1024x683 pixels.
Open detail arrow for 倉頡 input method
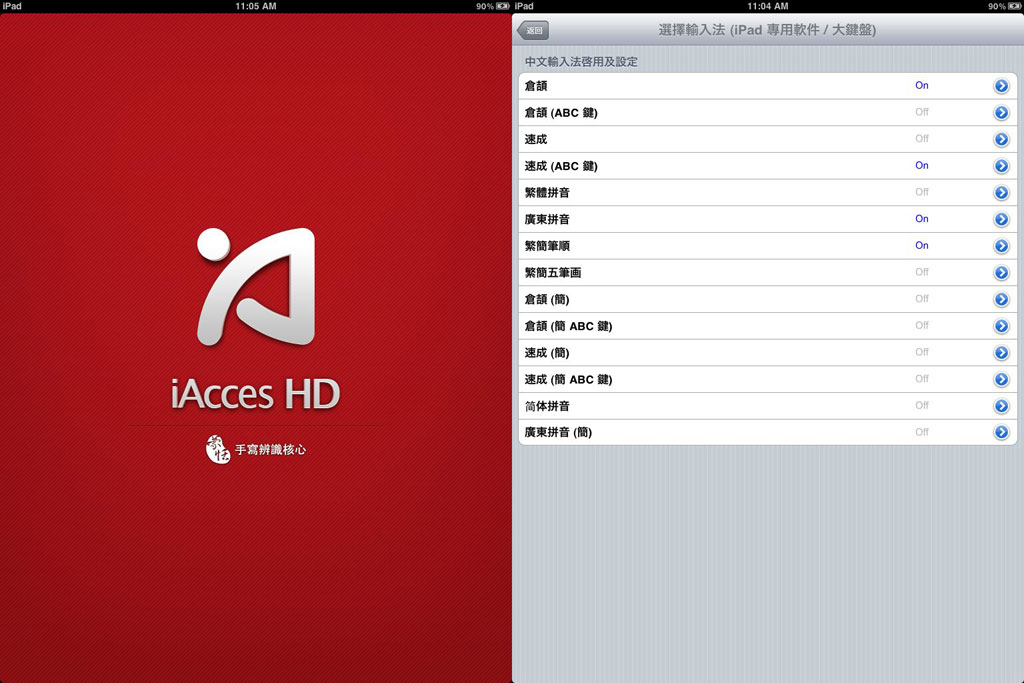point(1001,86)
